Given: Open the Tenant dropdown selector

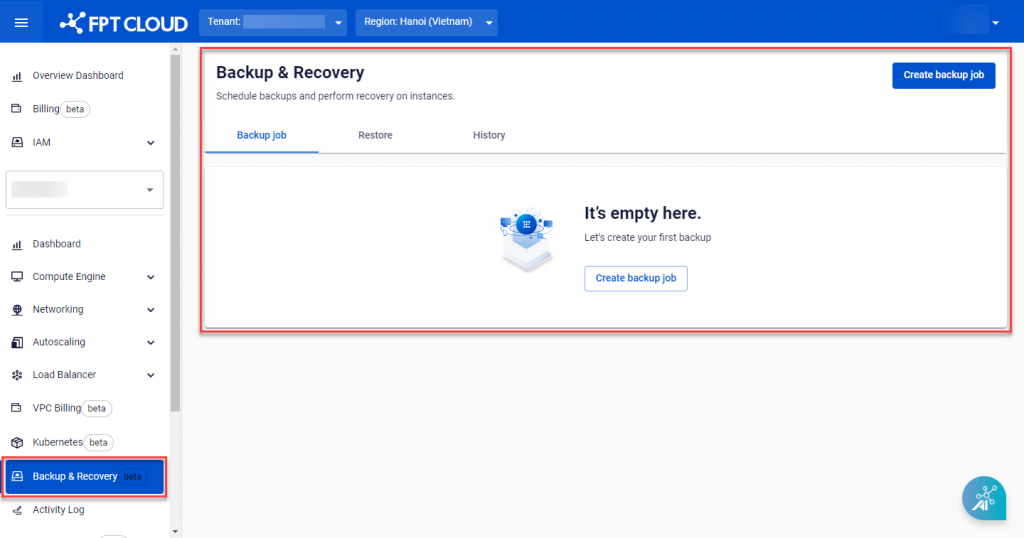Looking at the screenshot, I should 274,22.
